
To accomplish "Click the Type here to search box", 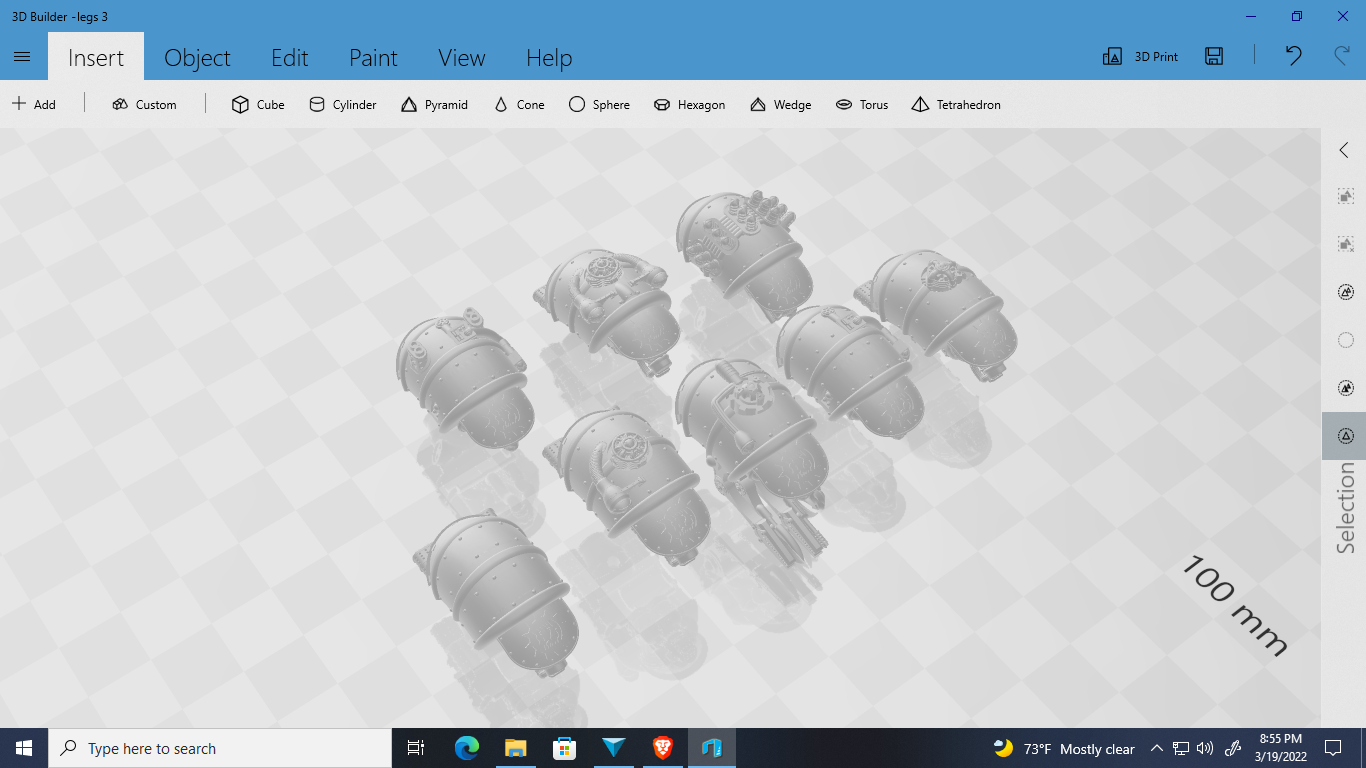I will click(220, 748).
